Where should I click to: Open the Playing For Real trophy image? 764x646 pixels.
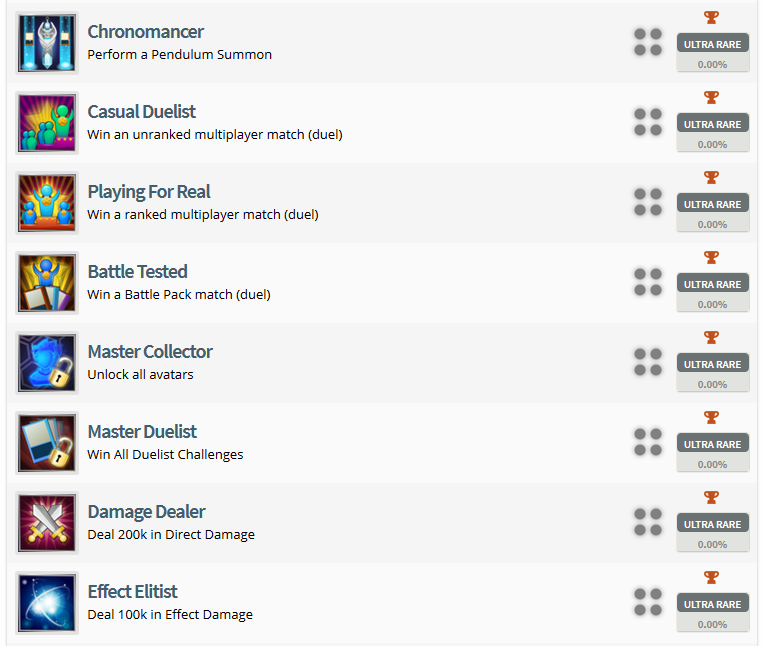pos(47,203)
